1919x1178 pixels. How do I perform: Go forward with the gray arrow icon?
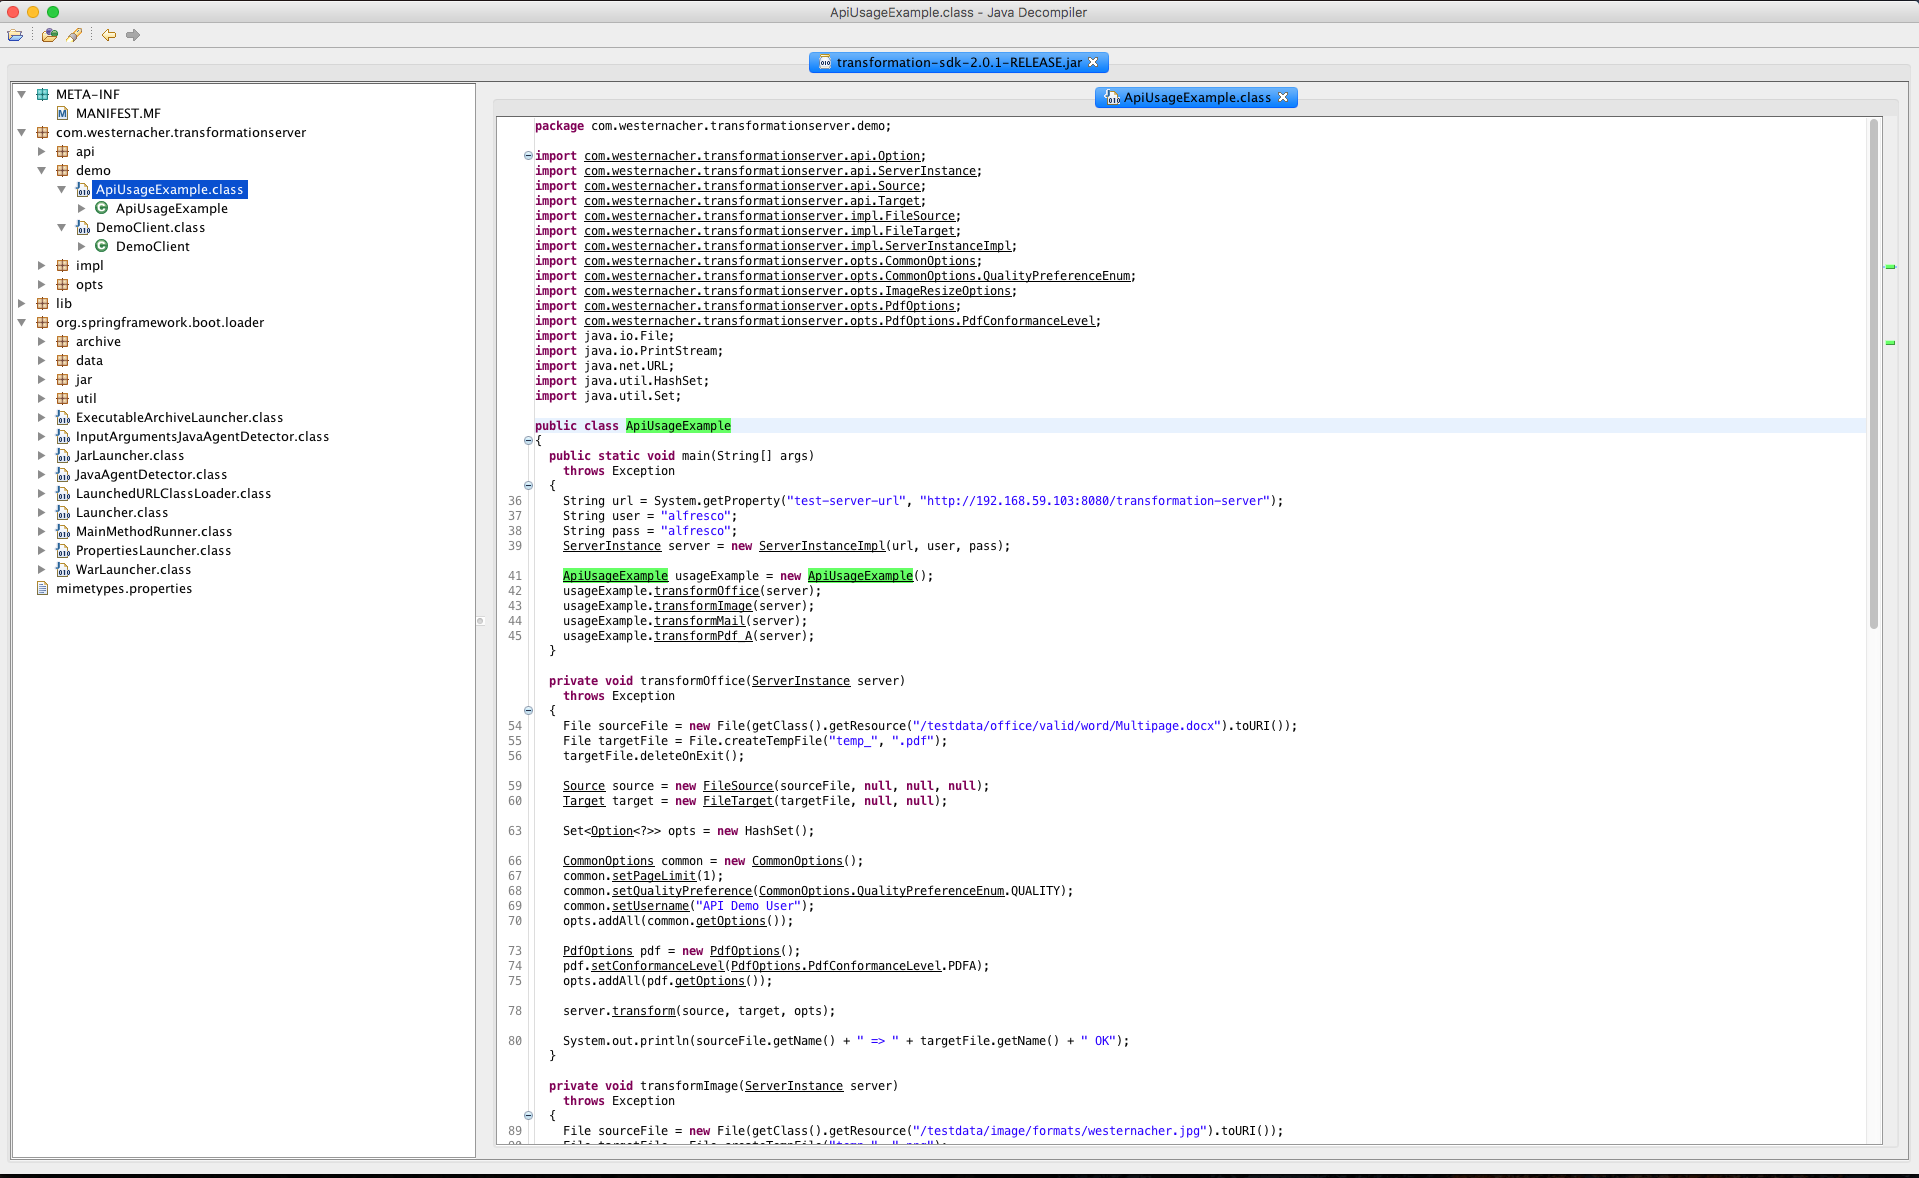click(133, 35)
